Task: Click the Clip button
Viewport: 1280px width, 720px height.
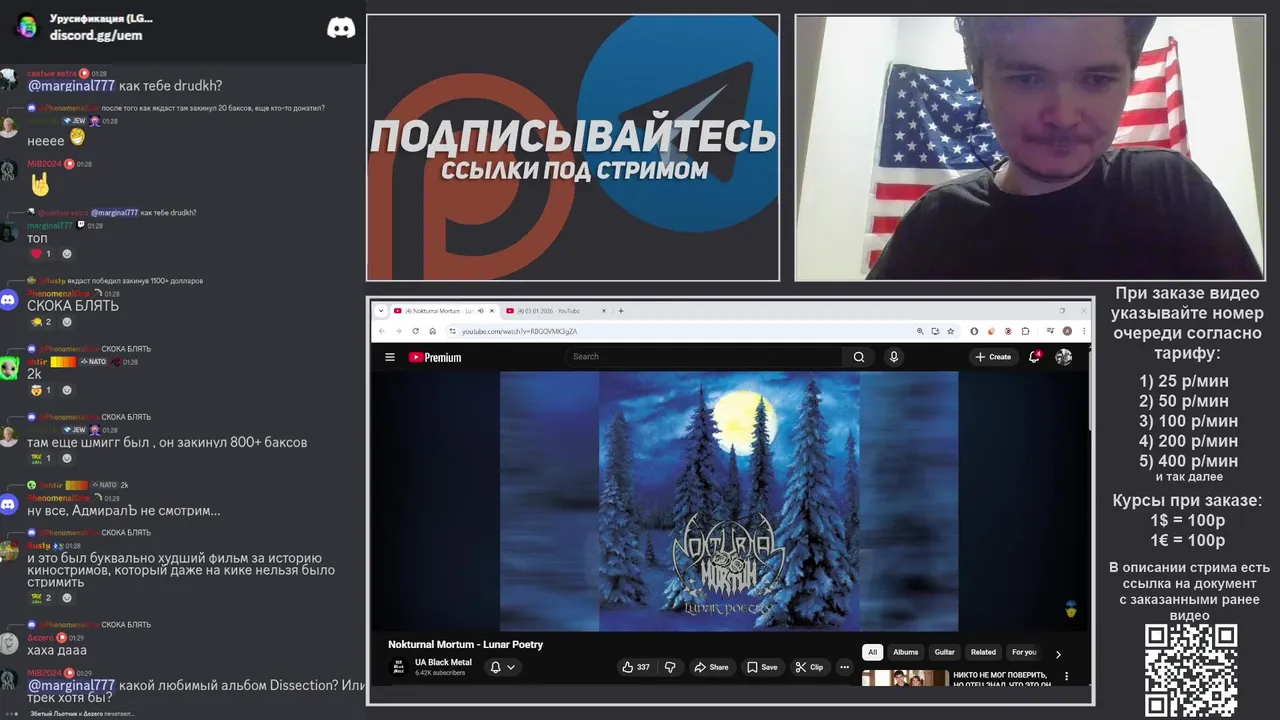Action: tap(809, 667)
